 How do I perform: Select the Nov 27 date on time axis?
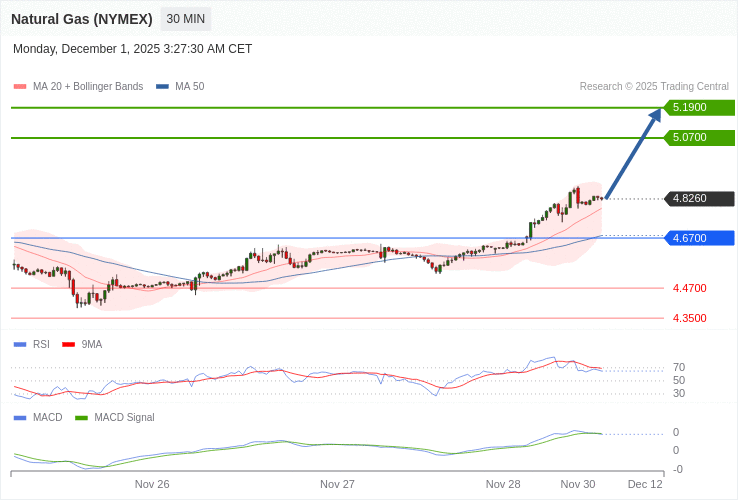[337, 484]
